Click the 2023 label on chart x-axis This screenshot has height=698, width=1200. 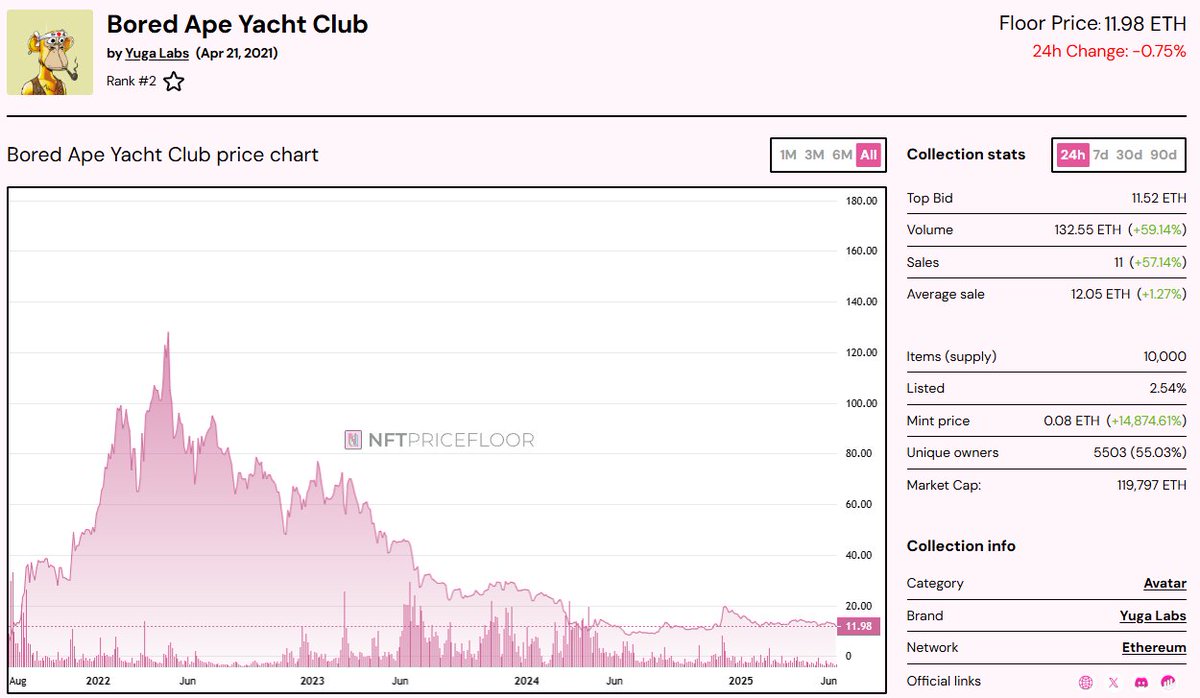click(313, 680)
